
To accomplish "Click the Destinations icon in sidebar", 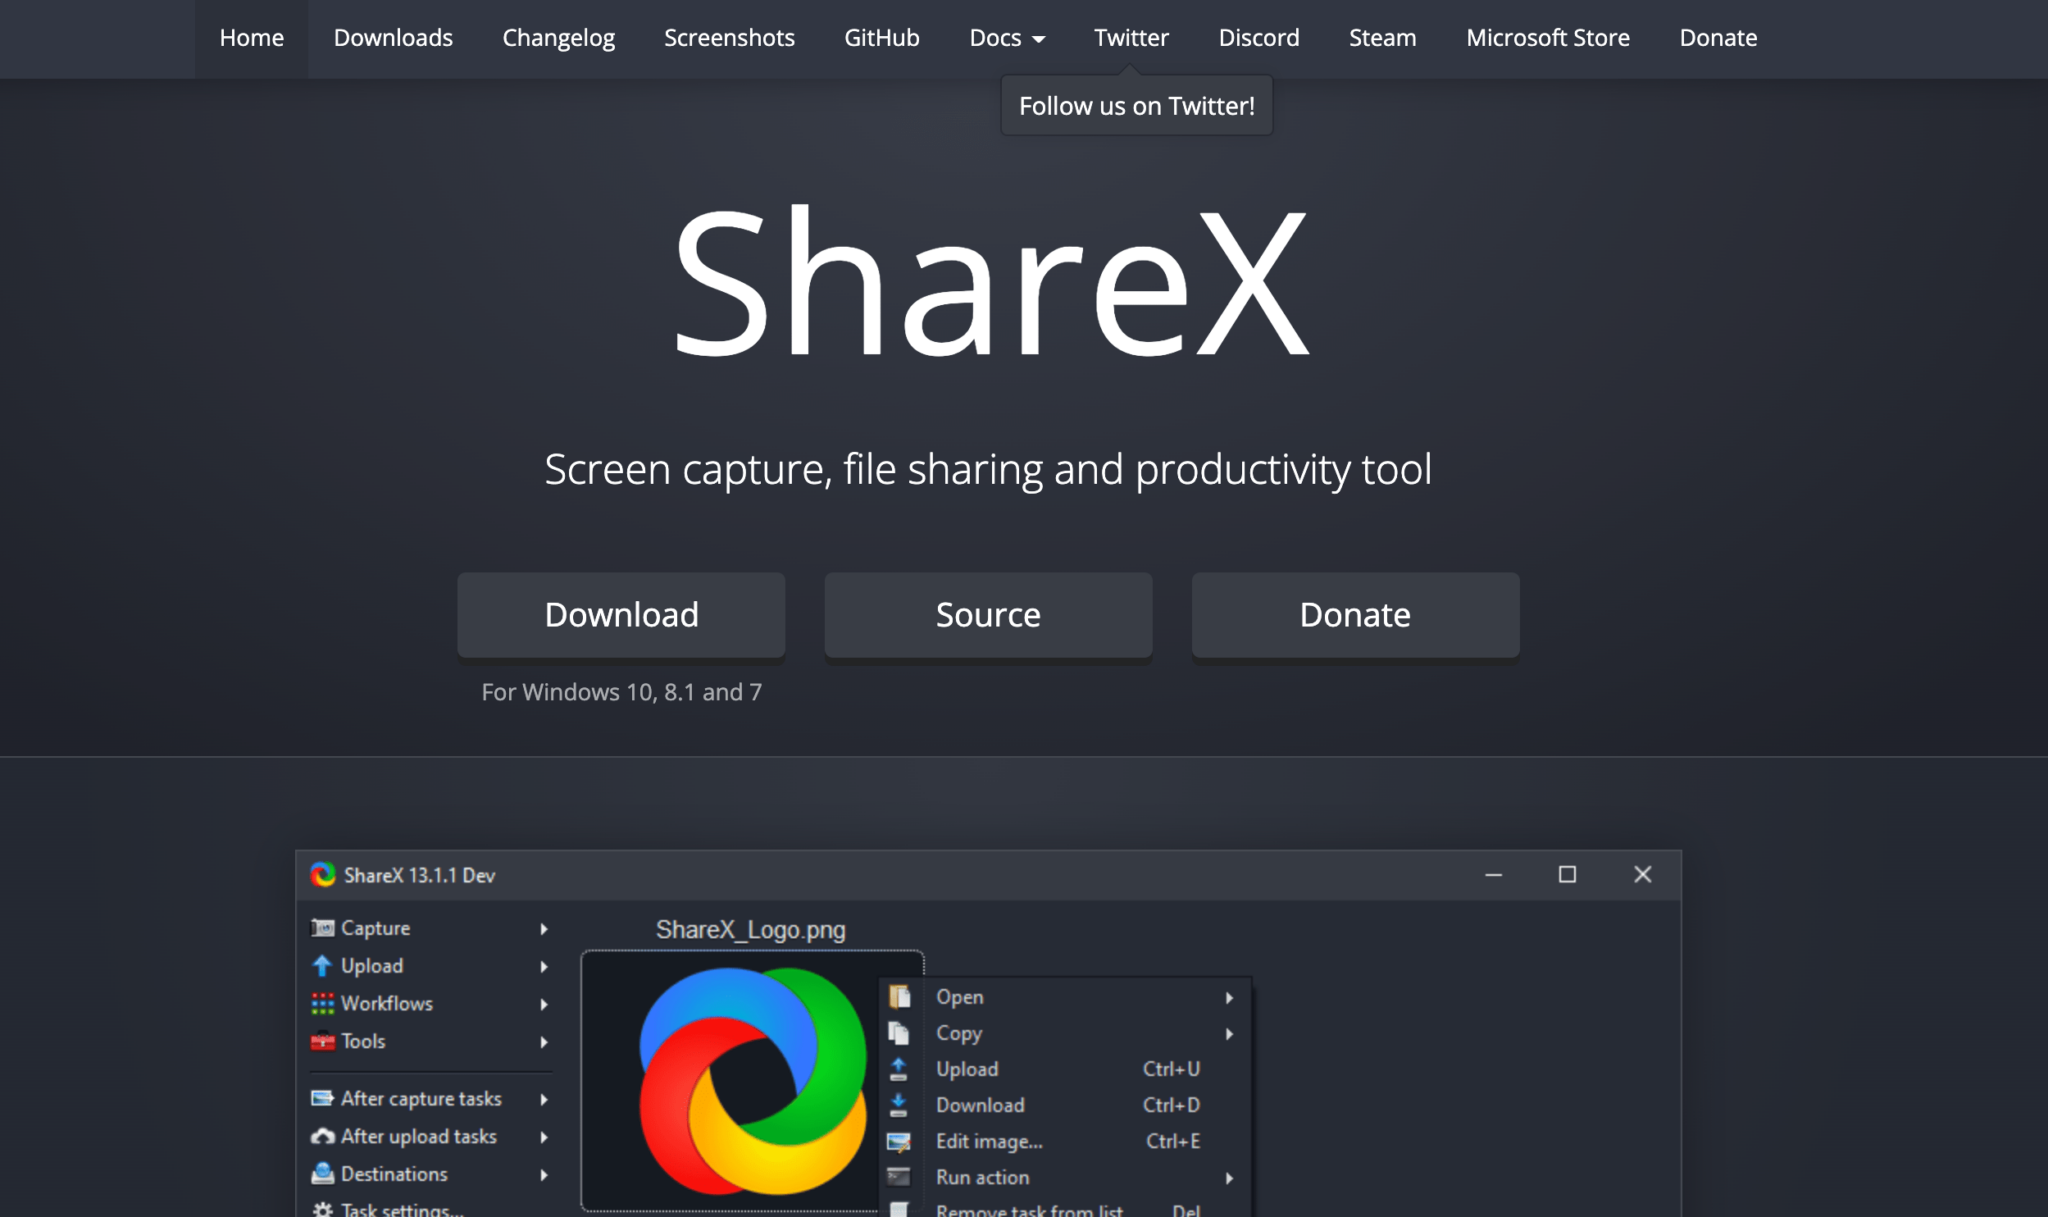I will click(322, 1173).
